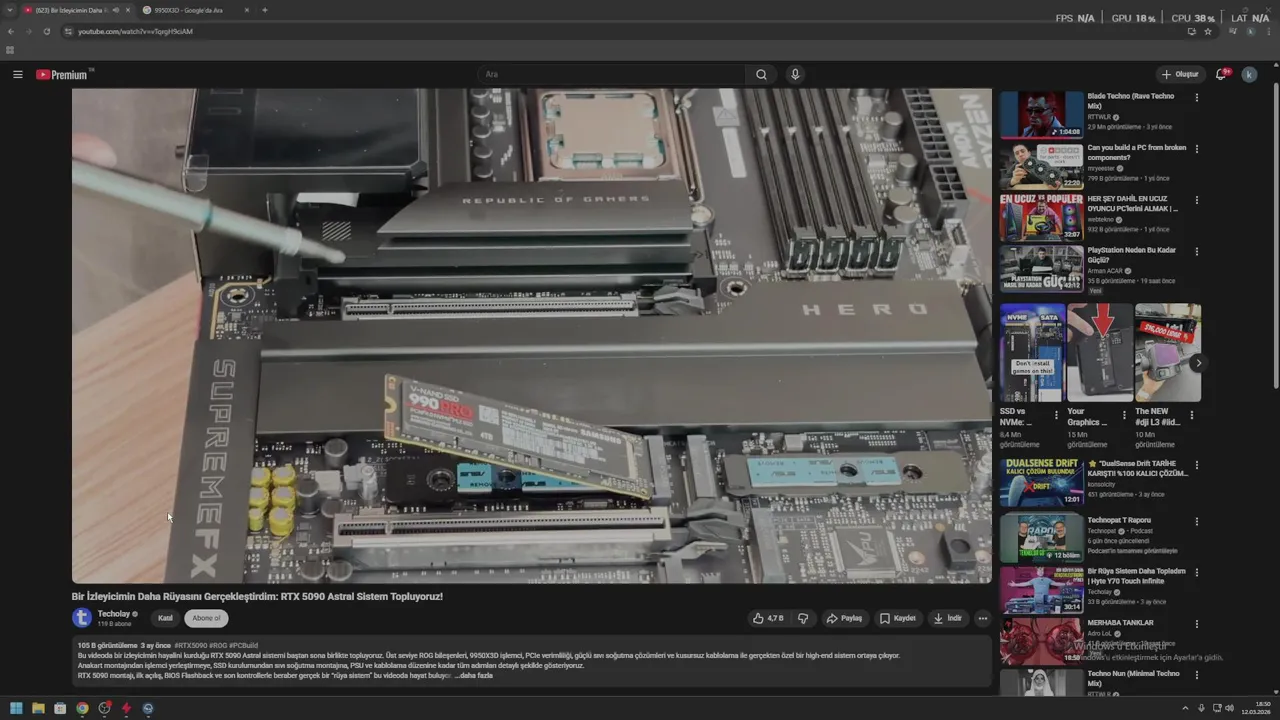Image resolution: width=1280 pixels, height=720 pixels.
Task: Reload the current page
Action: pyautogui.click(x=46, y=31)
